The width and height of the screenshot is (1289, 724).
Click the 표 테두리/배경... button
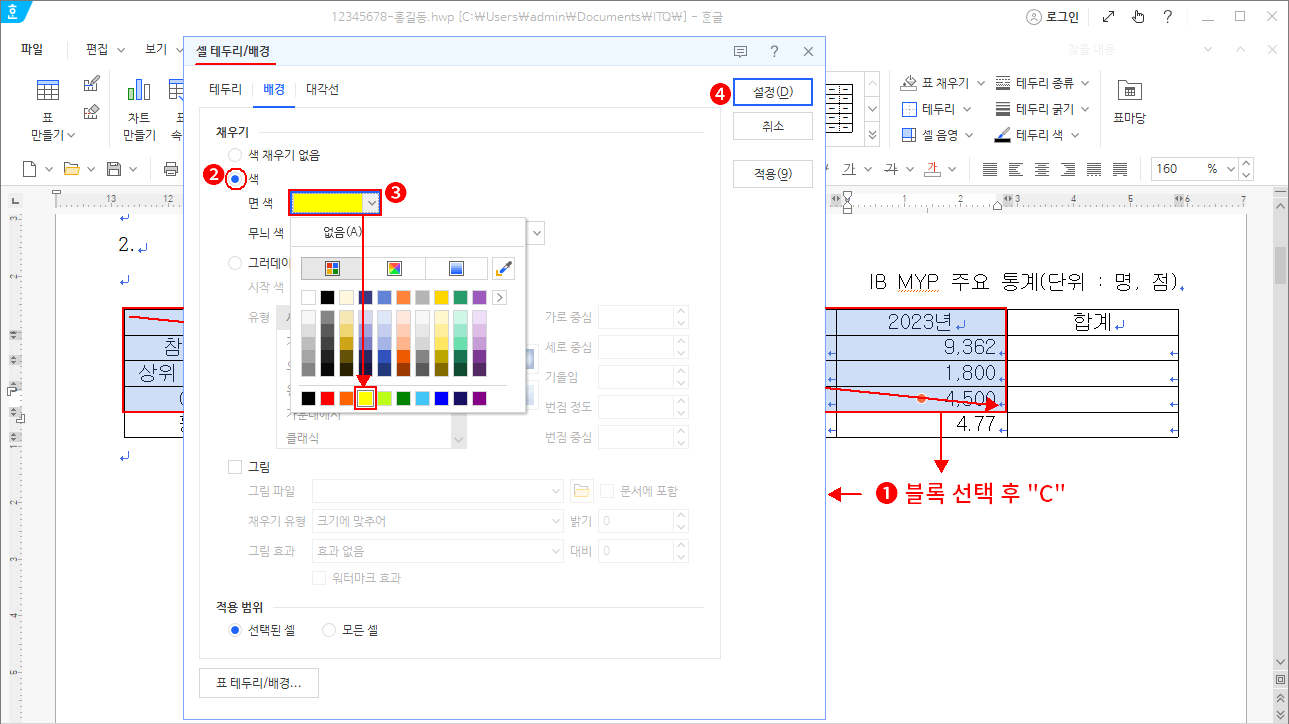click(x=258, y=682)
